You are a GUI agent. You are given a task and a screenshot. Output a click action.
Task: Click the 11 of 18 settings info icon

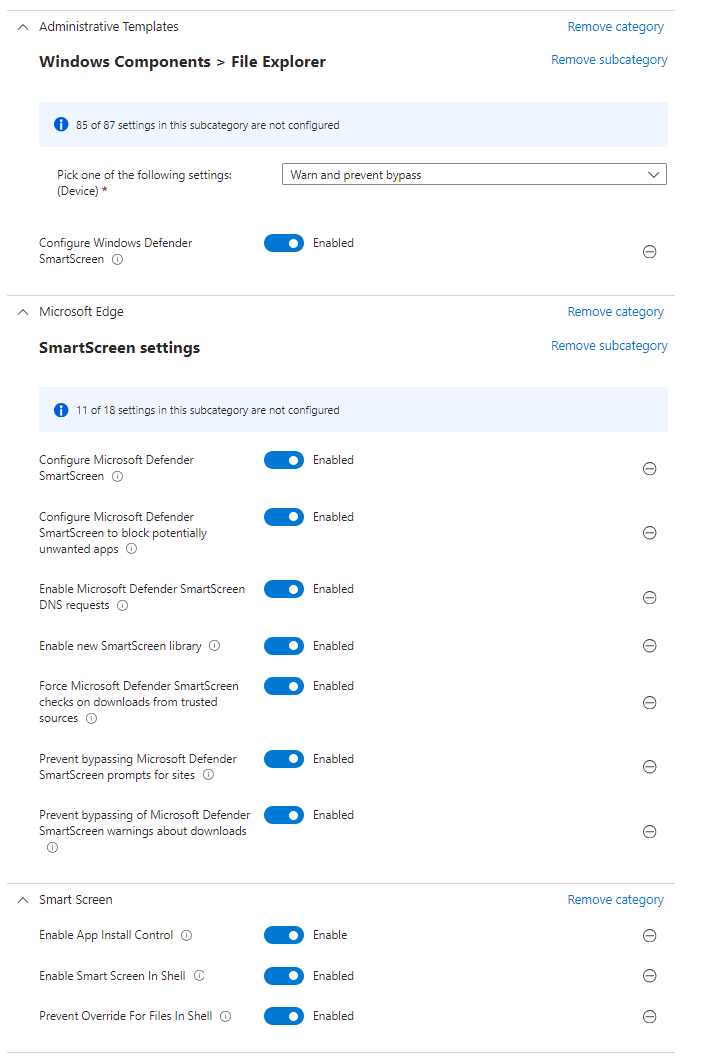coord(61,410)
